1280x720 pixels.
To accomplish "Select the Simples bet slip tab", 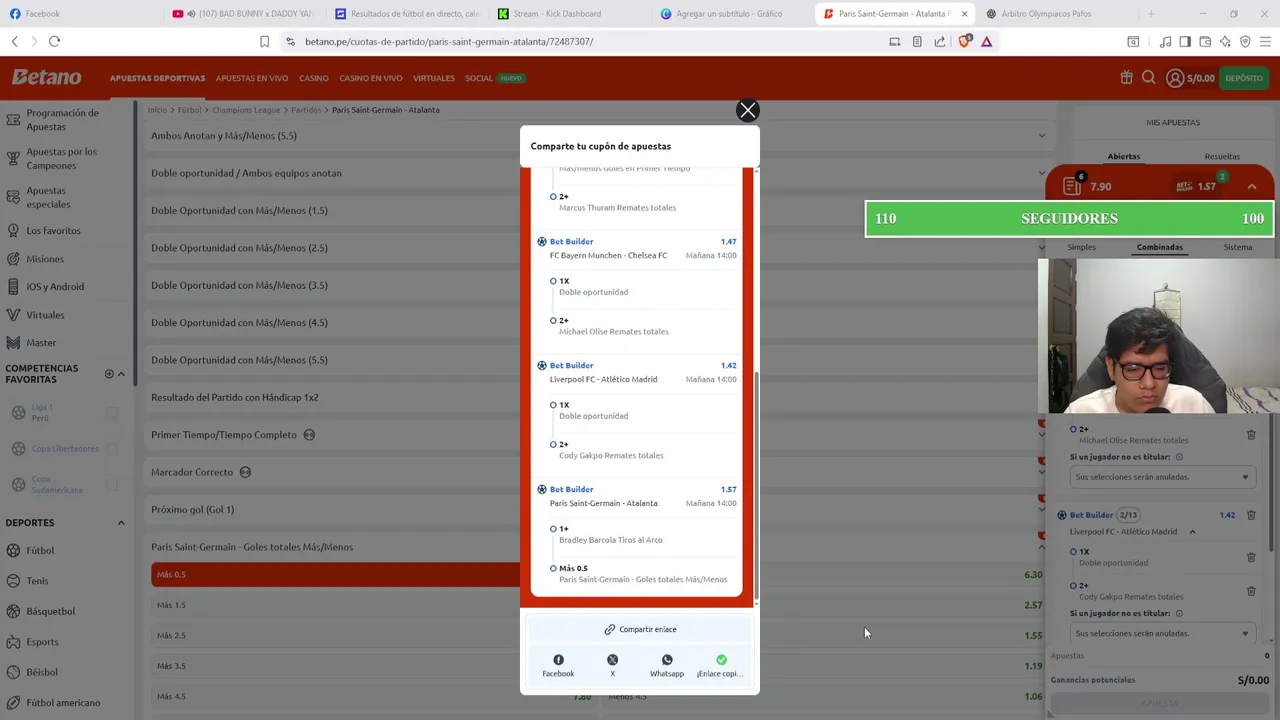I will pyautogui.click(x=1081, y=247).
